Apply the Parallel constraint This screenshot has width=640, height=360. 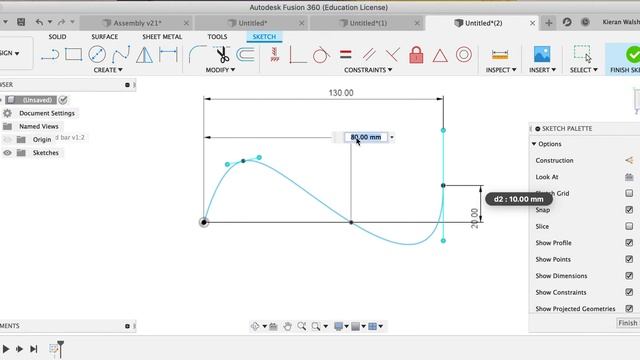[x=369, y=54]
